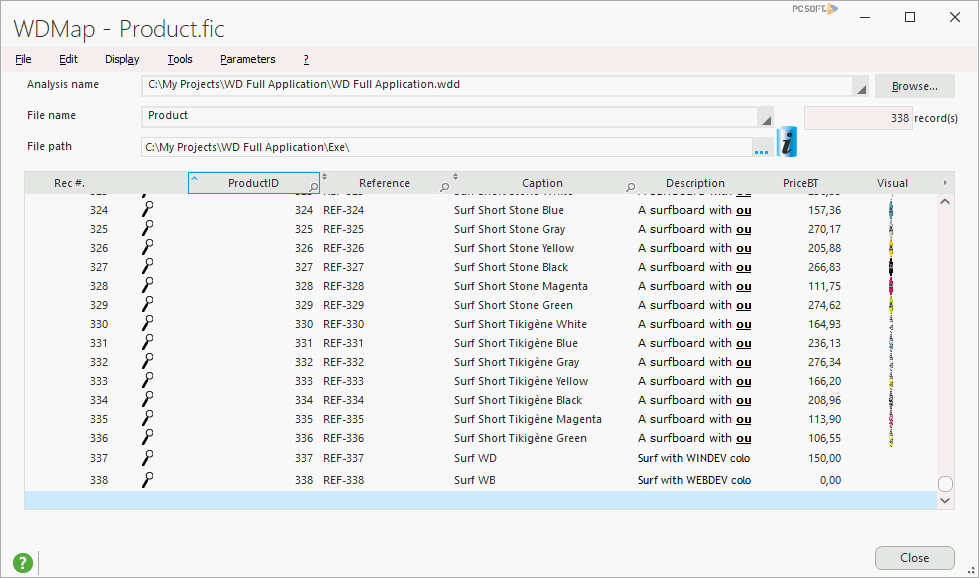
Task: Click magnifier icon for record 325
Action: (x=148, y=227)
